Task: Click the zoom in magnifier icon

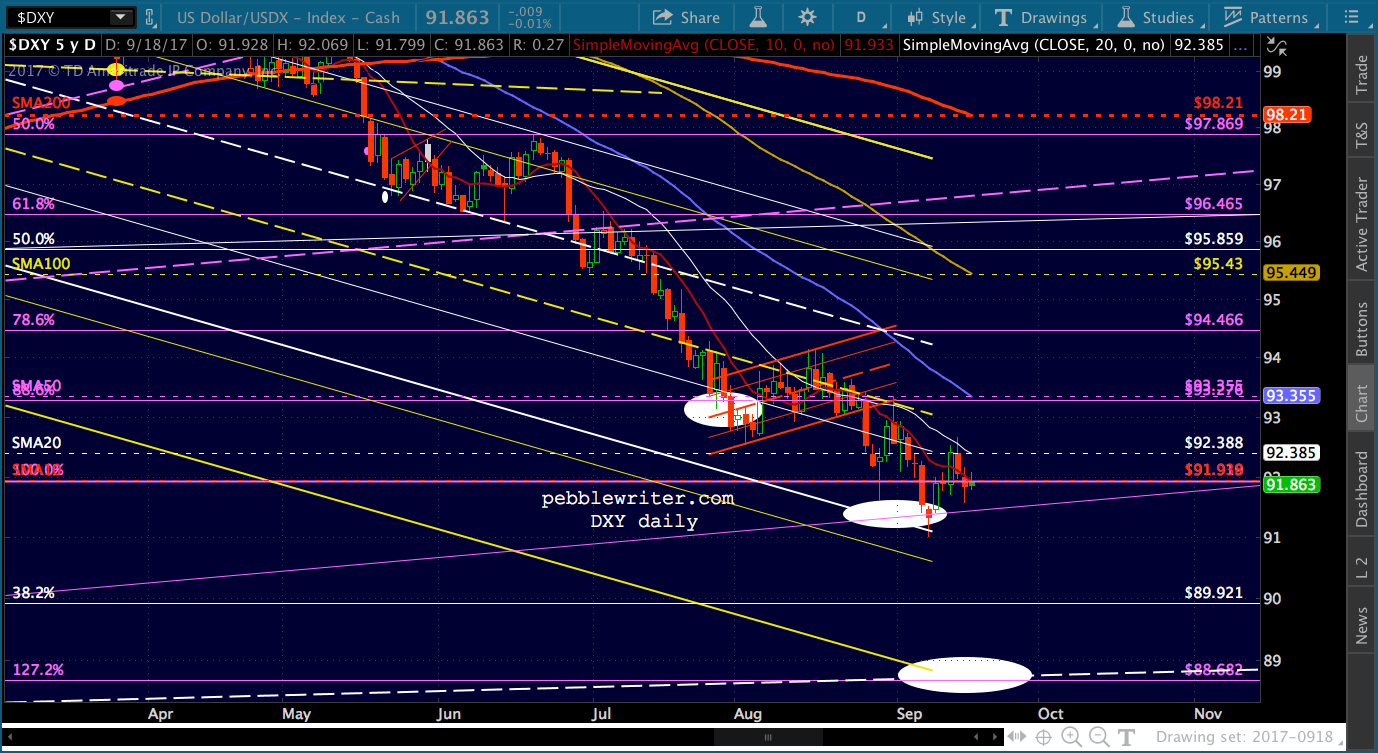Action: click(1071, 737)
